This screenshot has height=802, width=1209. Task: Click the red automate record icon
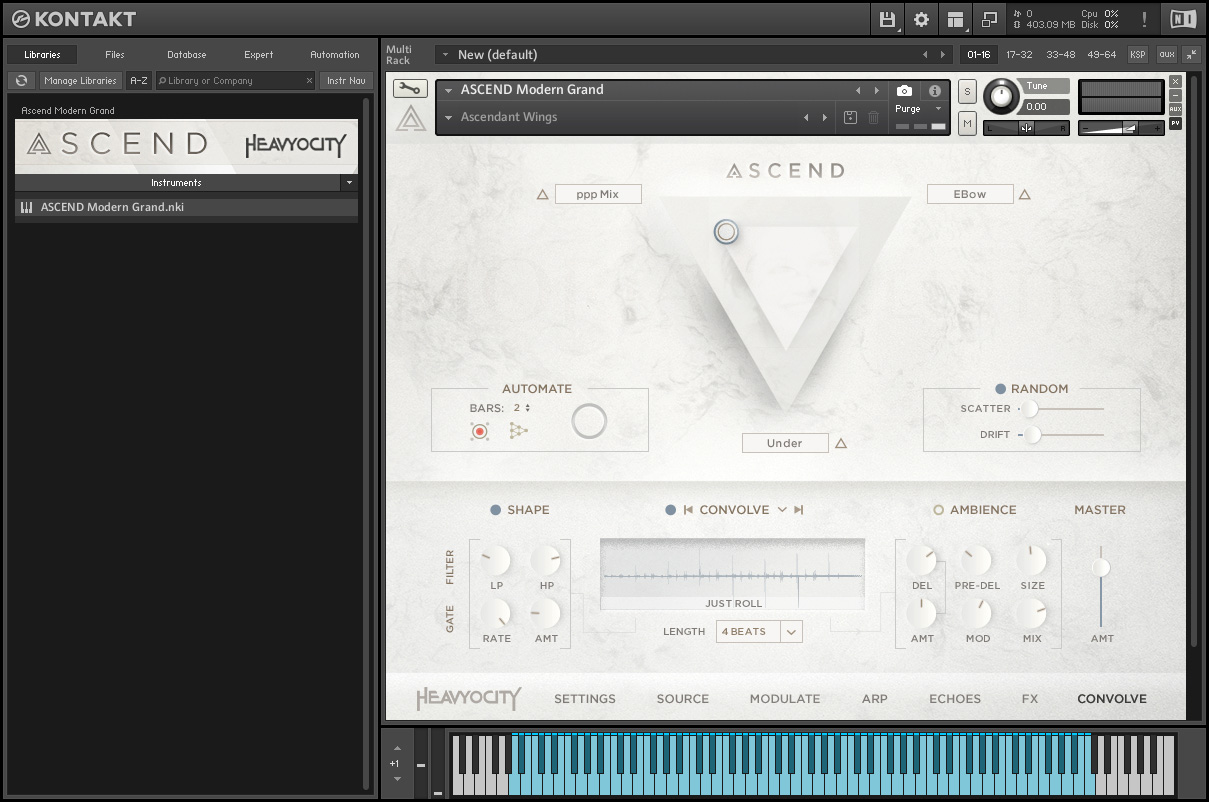pos(480,431)
